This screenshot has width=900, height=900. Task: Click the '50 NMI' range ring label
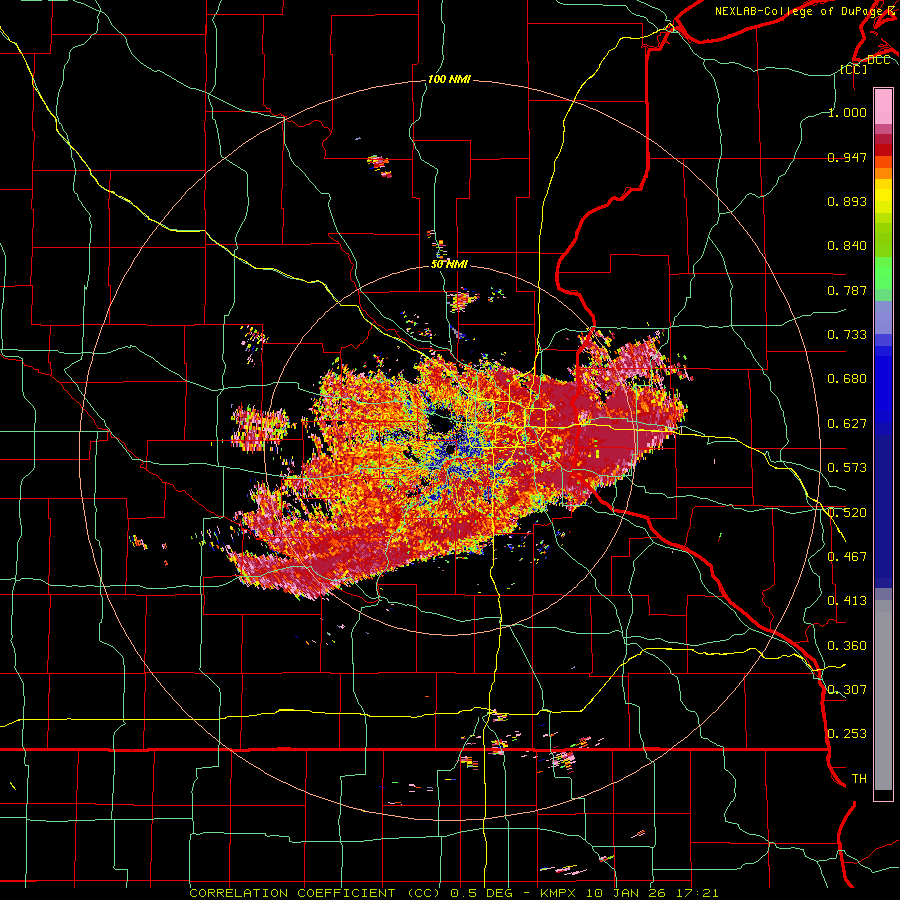click(x=449, y=264)
